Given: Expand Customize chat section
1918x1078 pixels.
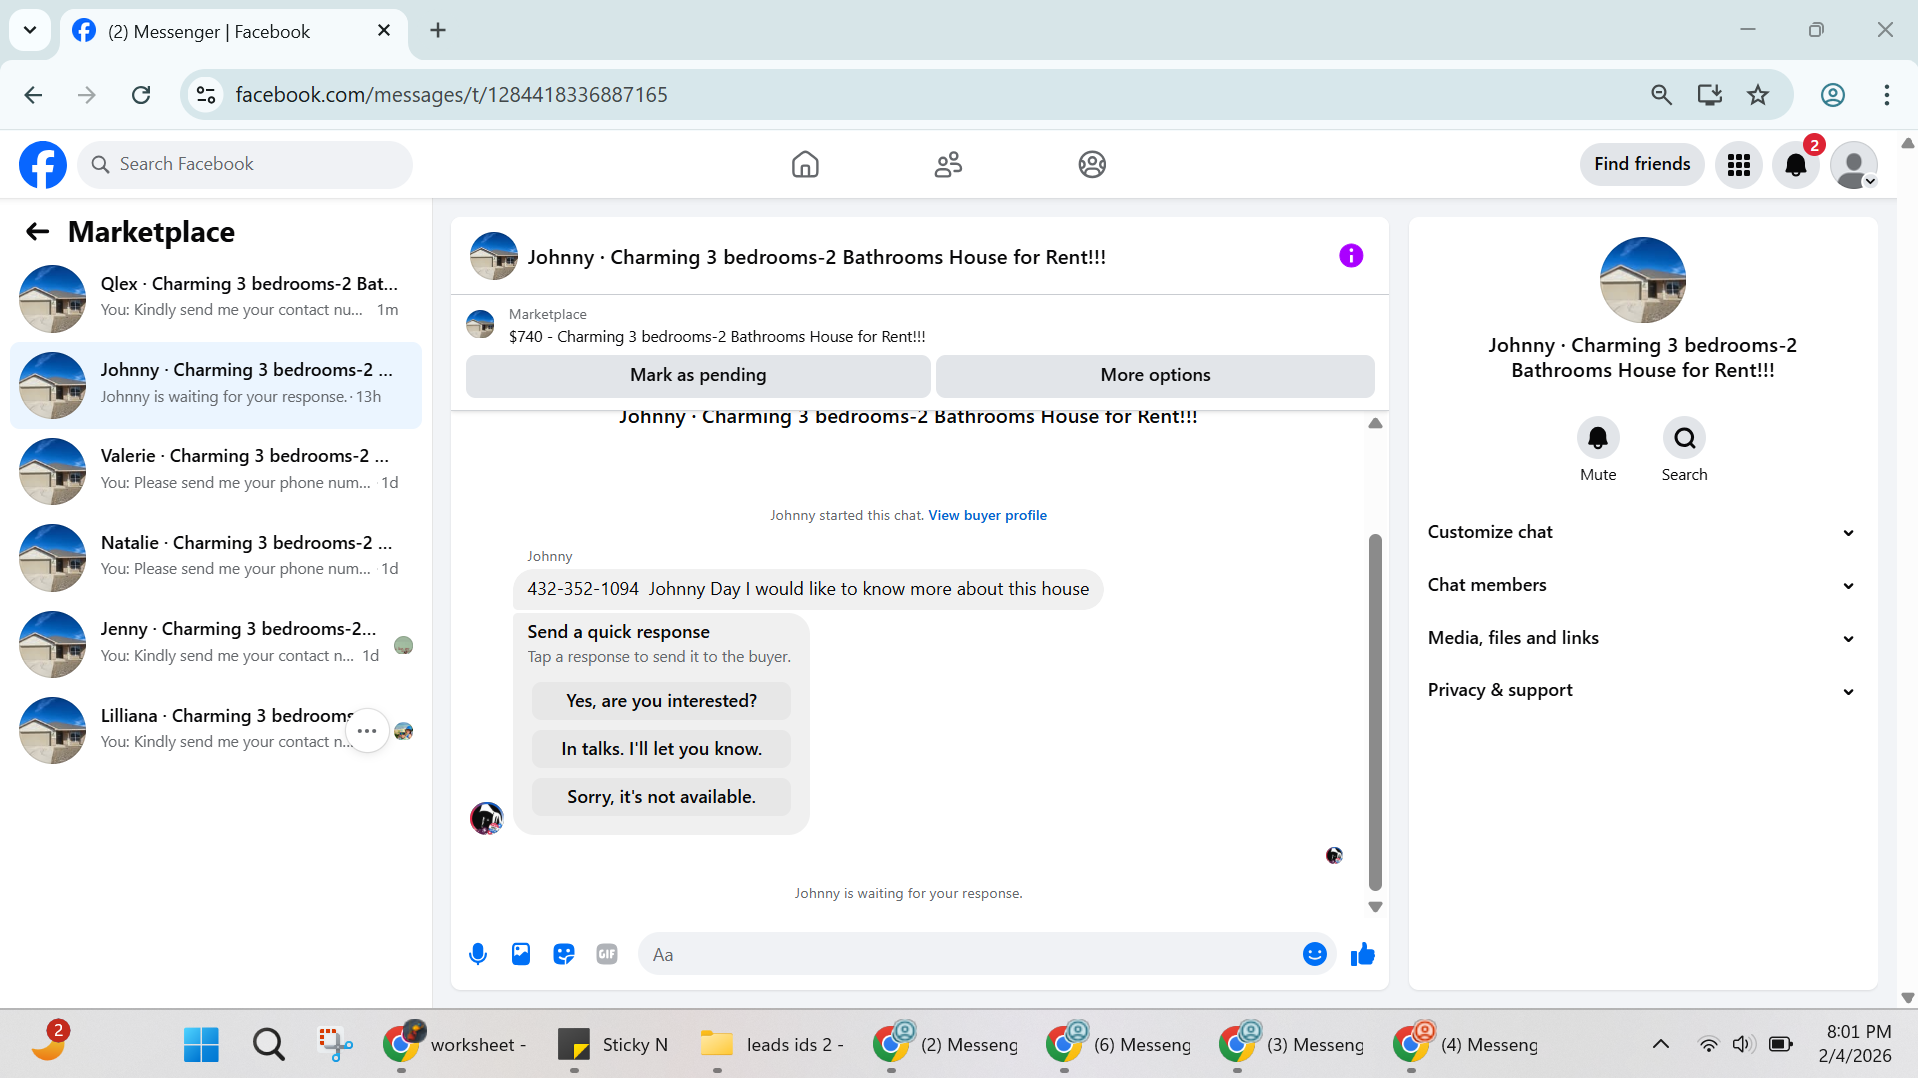Looking at the screenshot, I should coord(1642,532).
